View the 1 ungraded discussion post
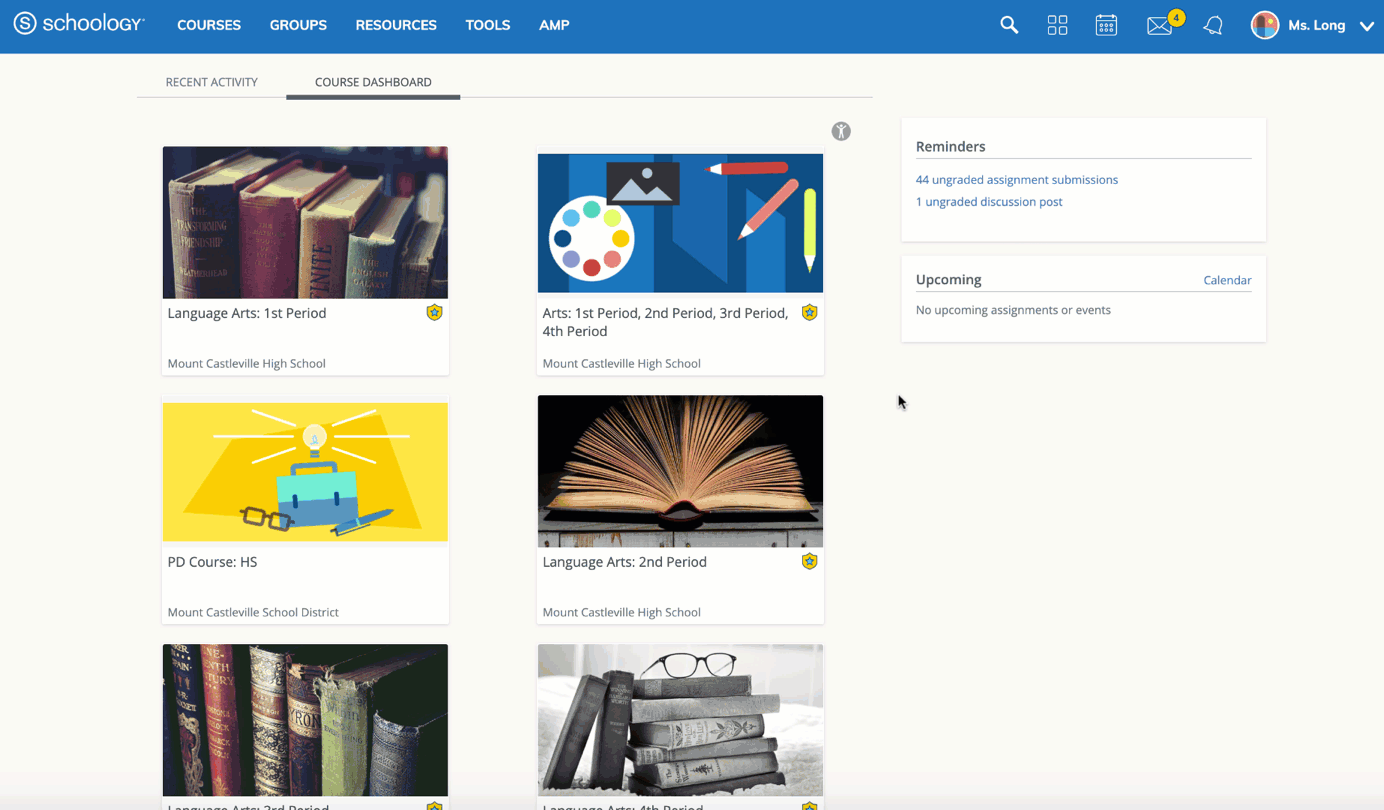This screenshot has height=810, width=1384. click(x=989, y=201)
